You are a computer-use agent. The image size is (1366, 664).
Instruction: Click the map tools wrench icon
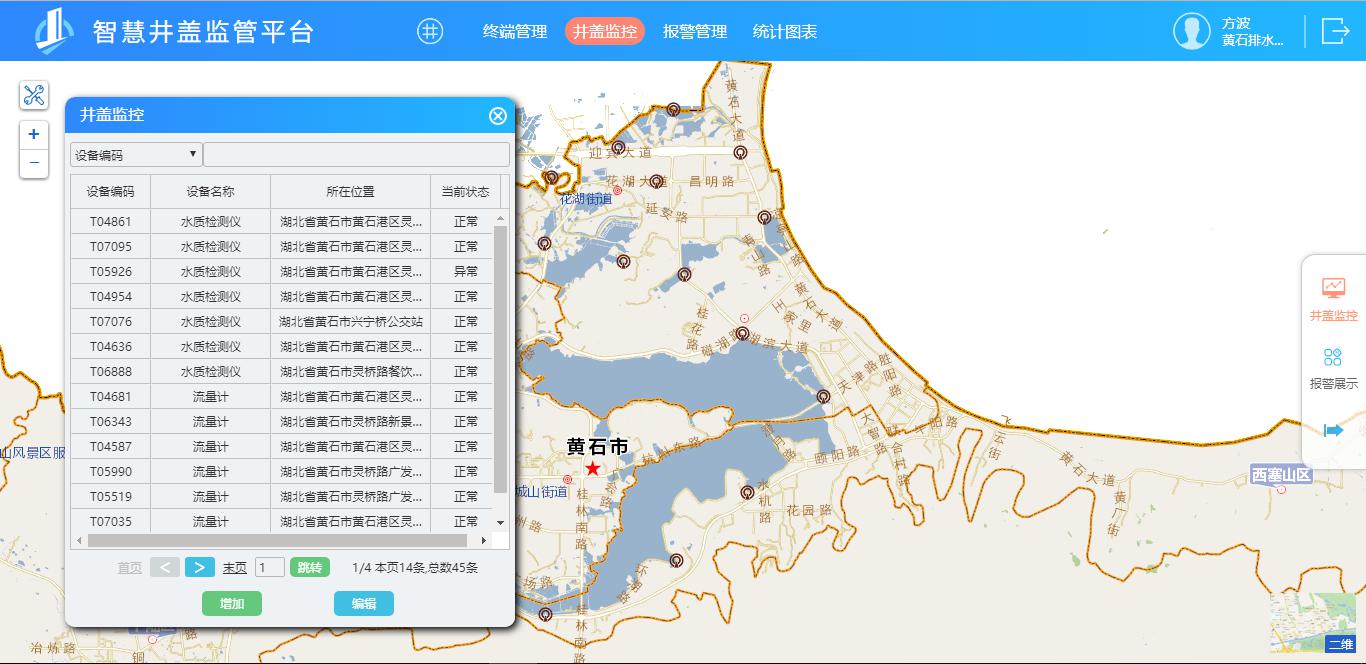click(34, 95)
